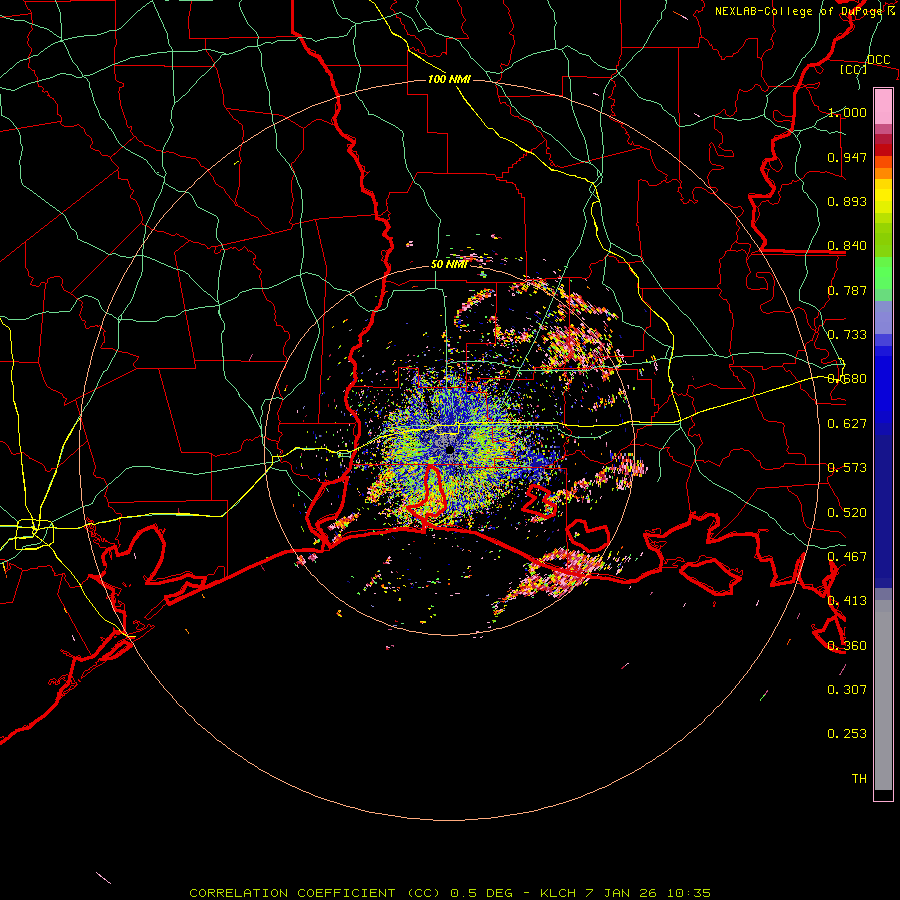Select the 0.893 scale value

point(847,201)
